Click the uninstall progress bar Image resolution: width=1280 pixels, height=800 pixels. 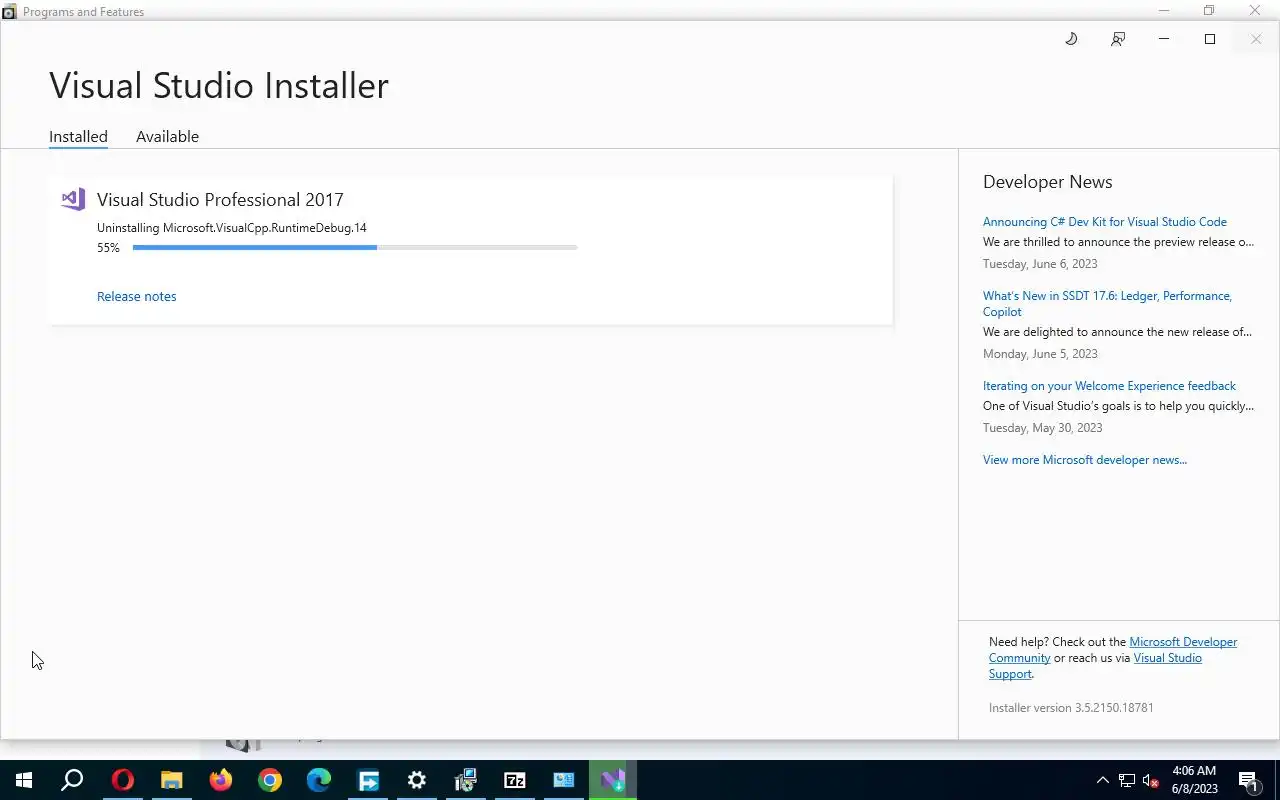coord(355,247)
